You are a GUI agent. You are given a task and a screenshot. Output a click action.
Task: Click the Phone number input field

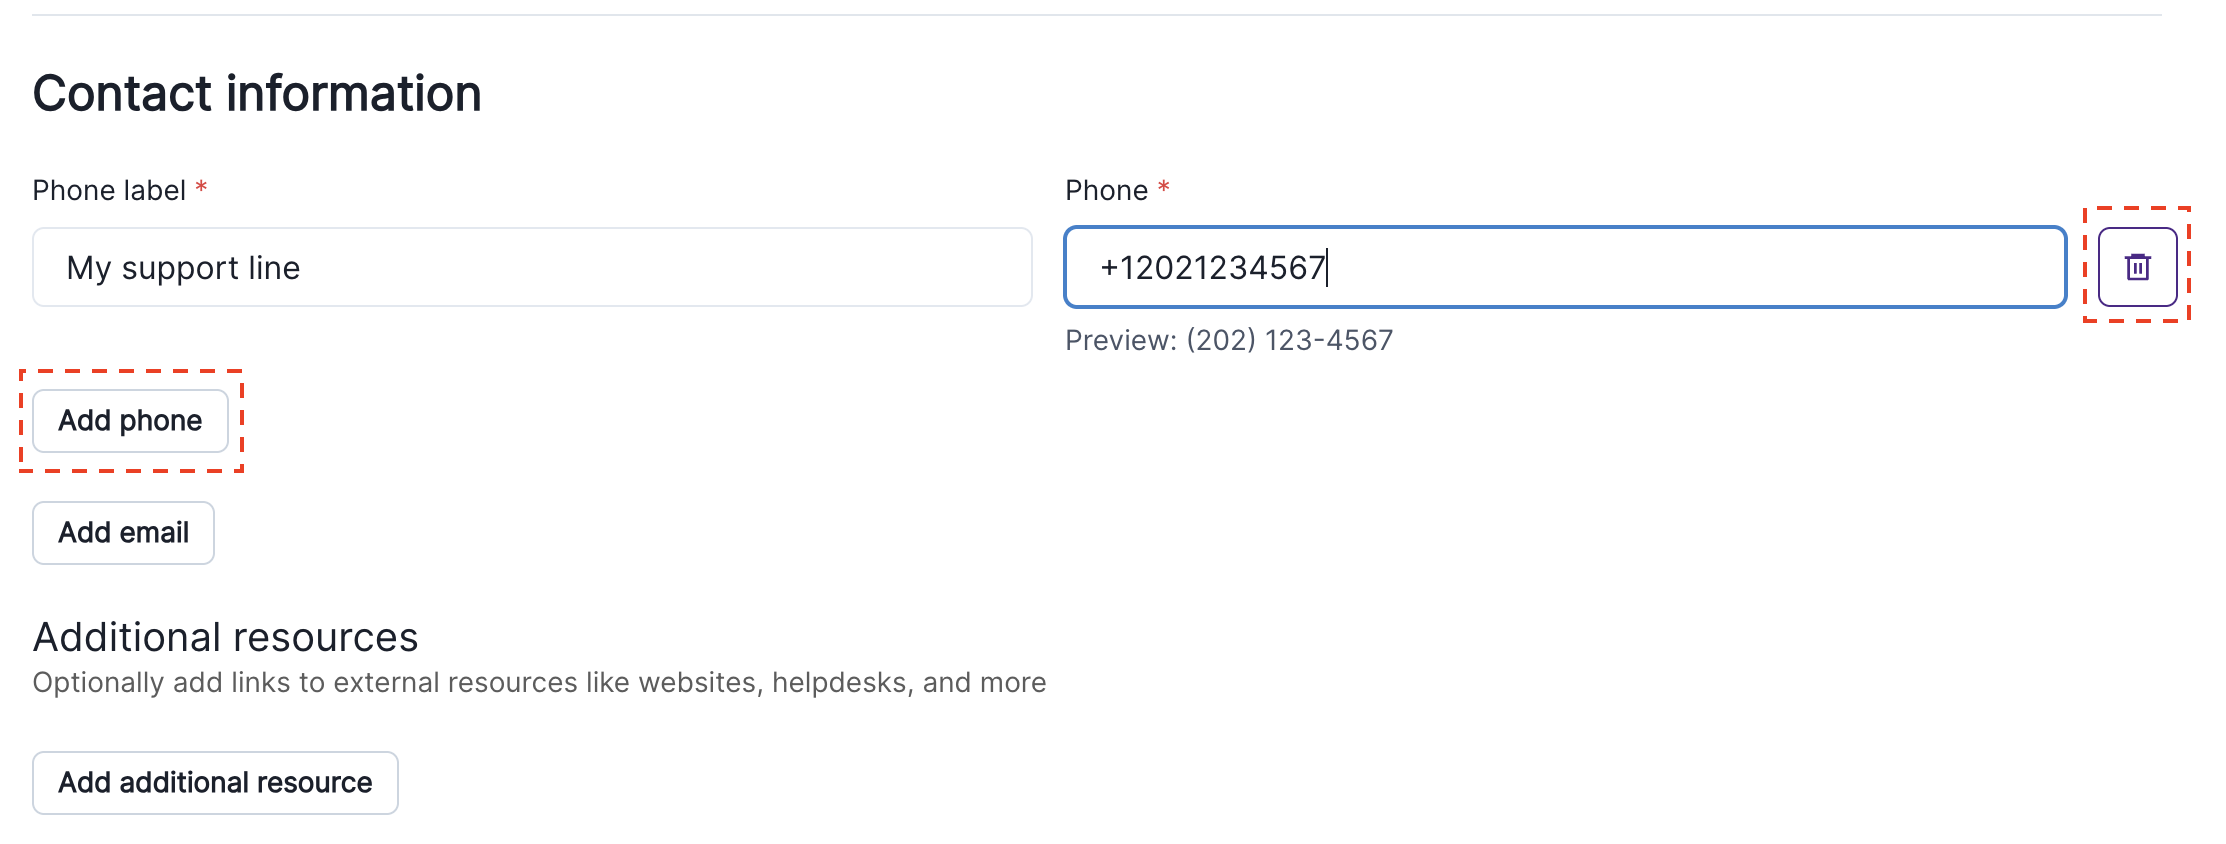tap(1564, 267)
